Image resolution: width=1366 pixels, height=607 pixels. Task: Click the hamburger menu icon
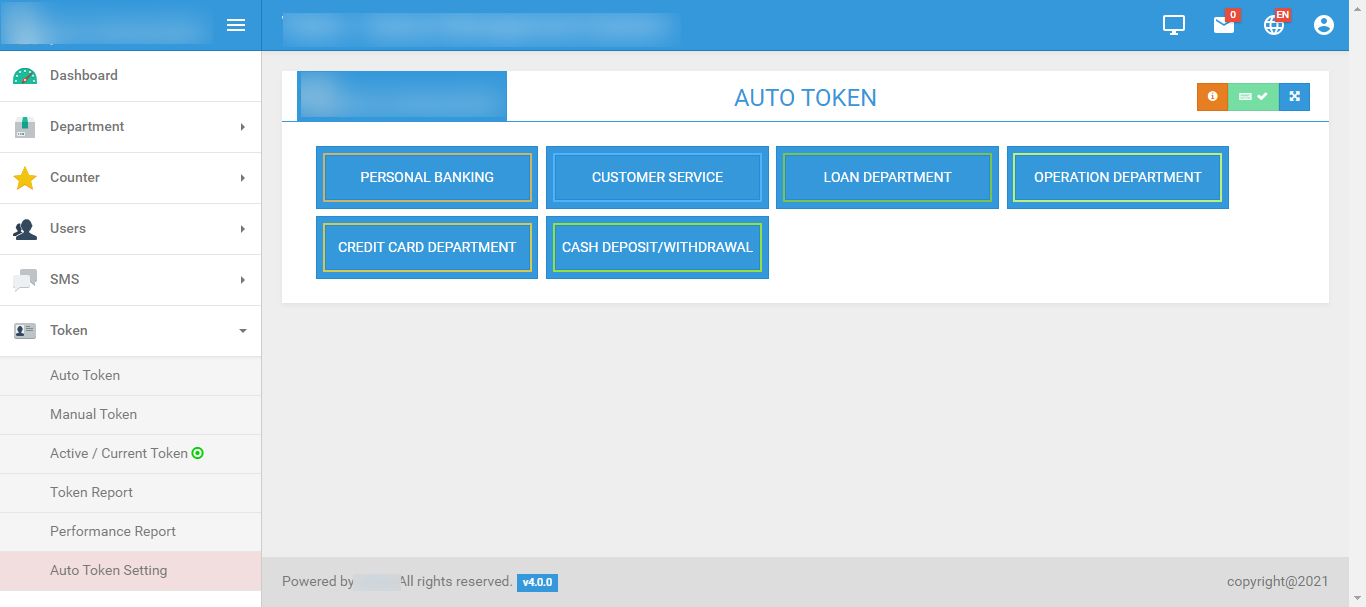click(x=236, y=25)
